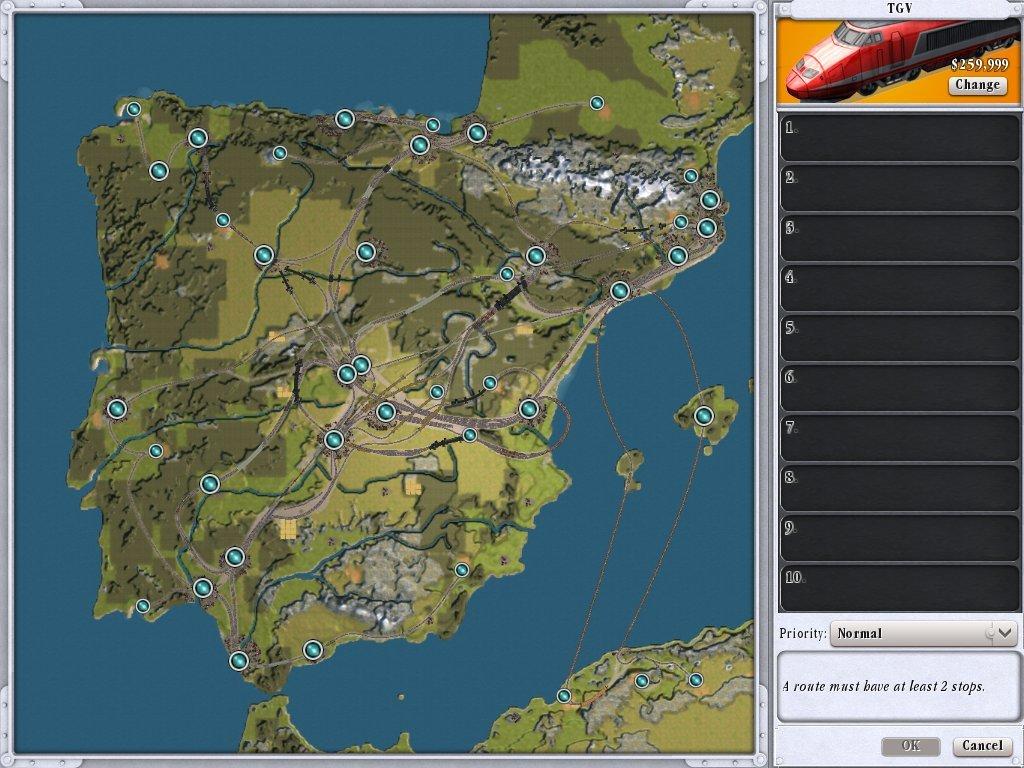Screen dimensions: 1024x768
Task: Select the easternmost North African station
Action: [696, 680]
